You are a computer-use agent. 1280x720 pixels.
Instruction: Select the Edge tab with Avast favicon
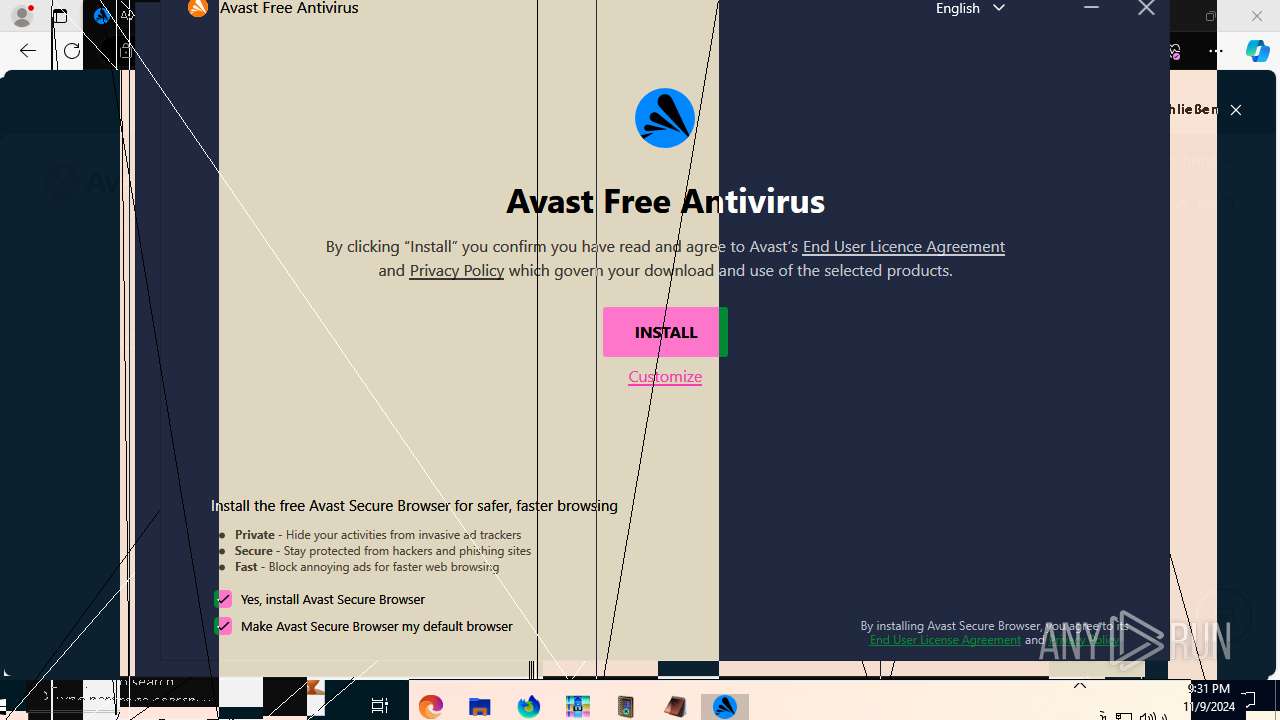point(101,16)
